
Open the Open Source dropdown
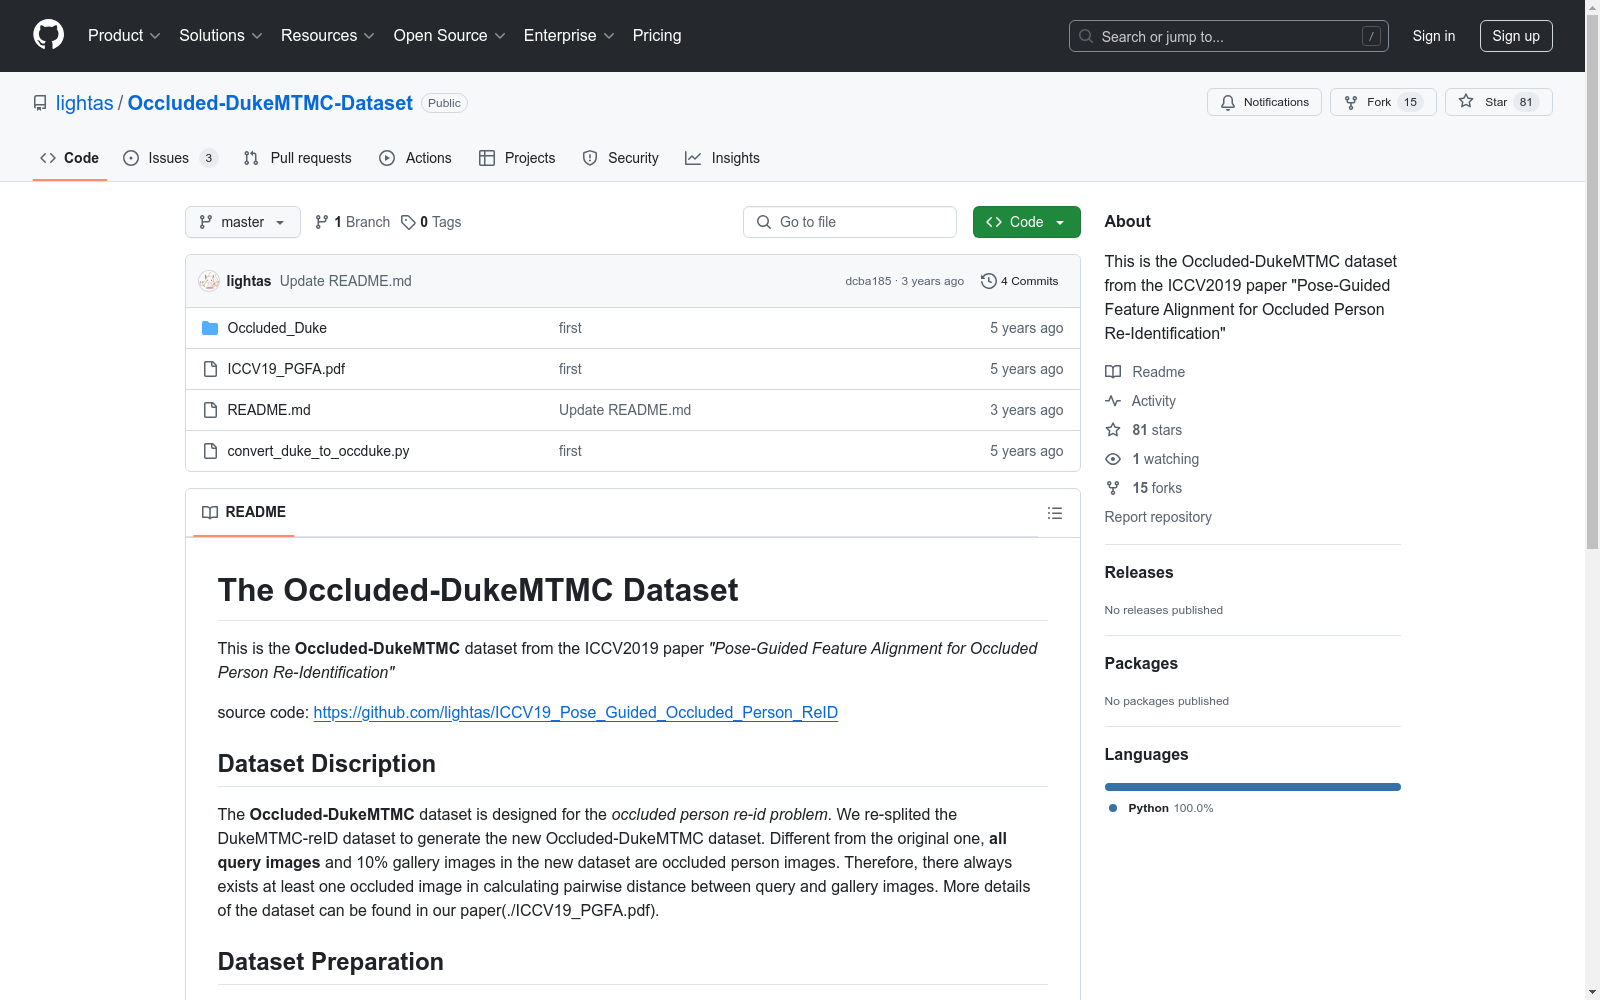(450, 36)
